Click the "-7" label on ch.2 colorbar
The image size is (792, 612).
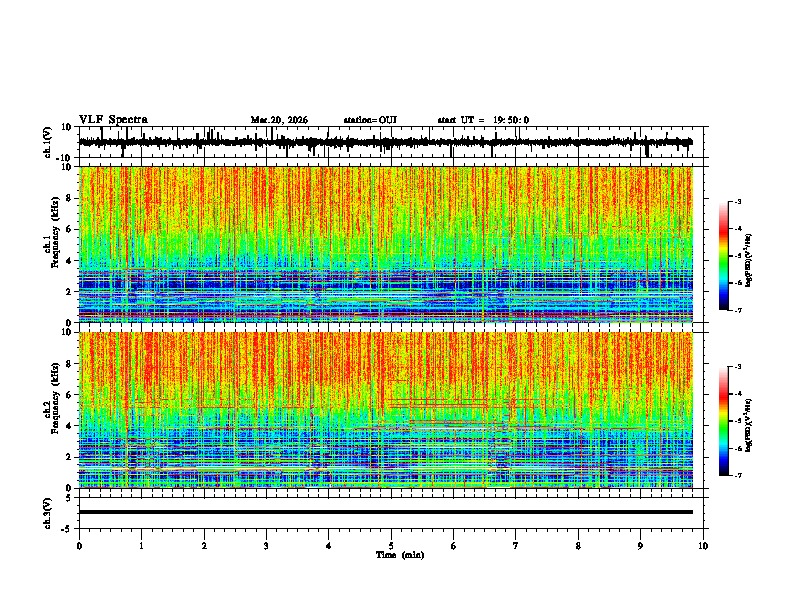[x=738, y=475]
